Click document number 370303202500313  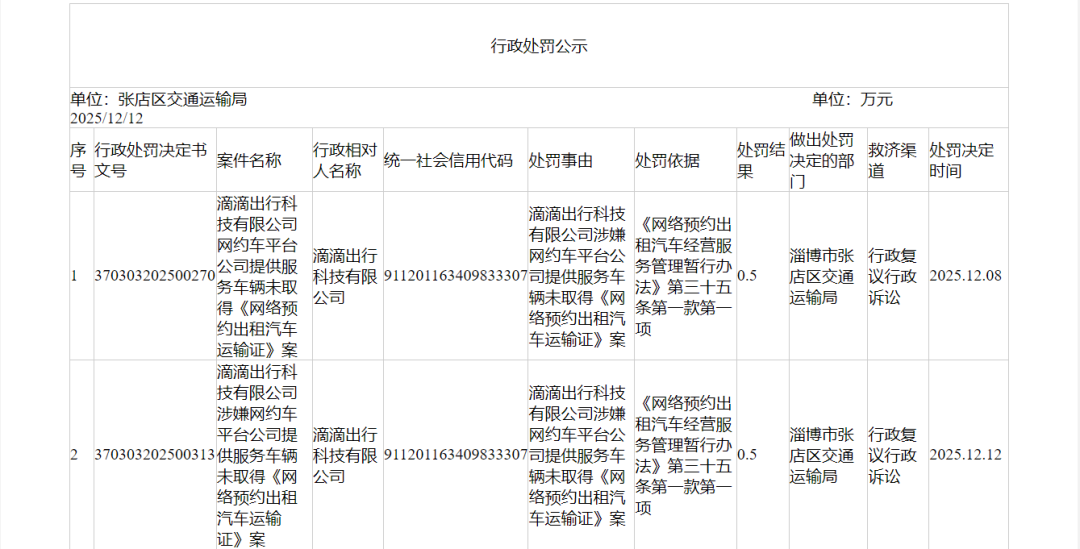(155, 455)
